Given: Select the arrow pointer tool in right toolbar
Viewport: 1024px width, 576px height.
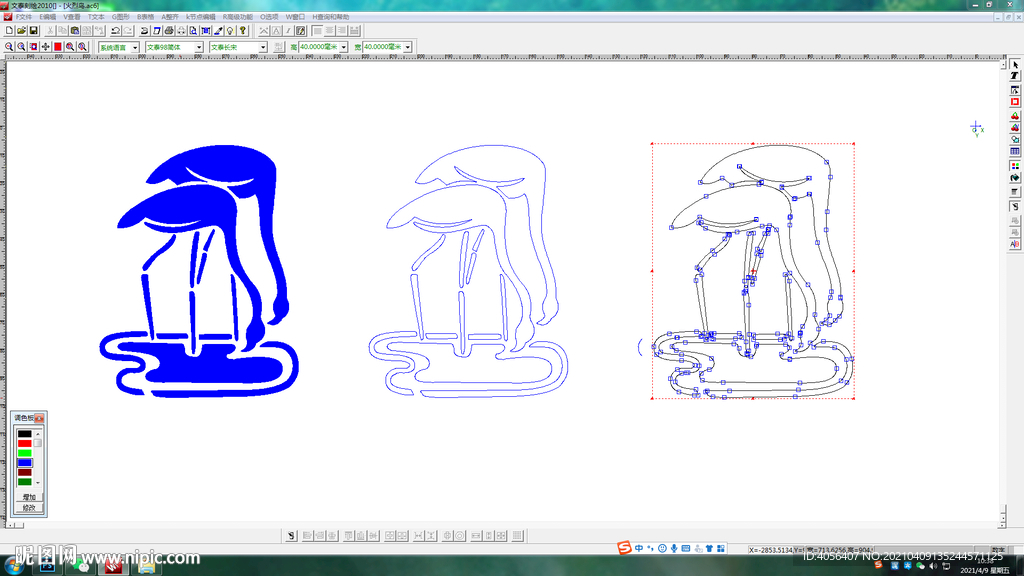Looking at the screenshot, I should [x=1015, y=65].
